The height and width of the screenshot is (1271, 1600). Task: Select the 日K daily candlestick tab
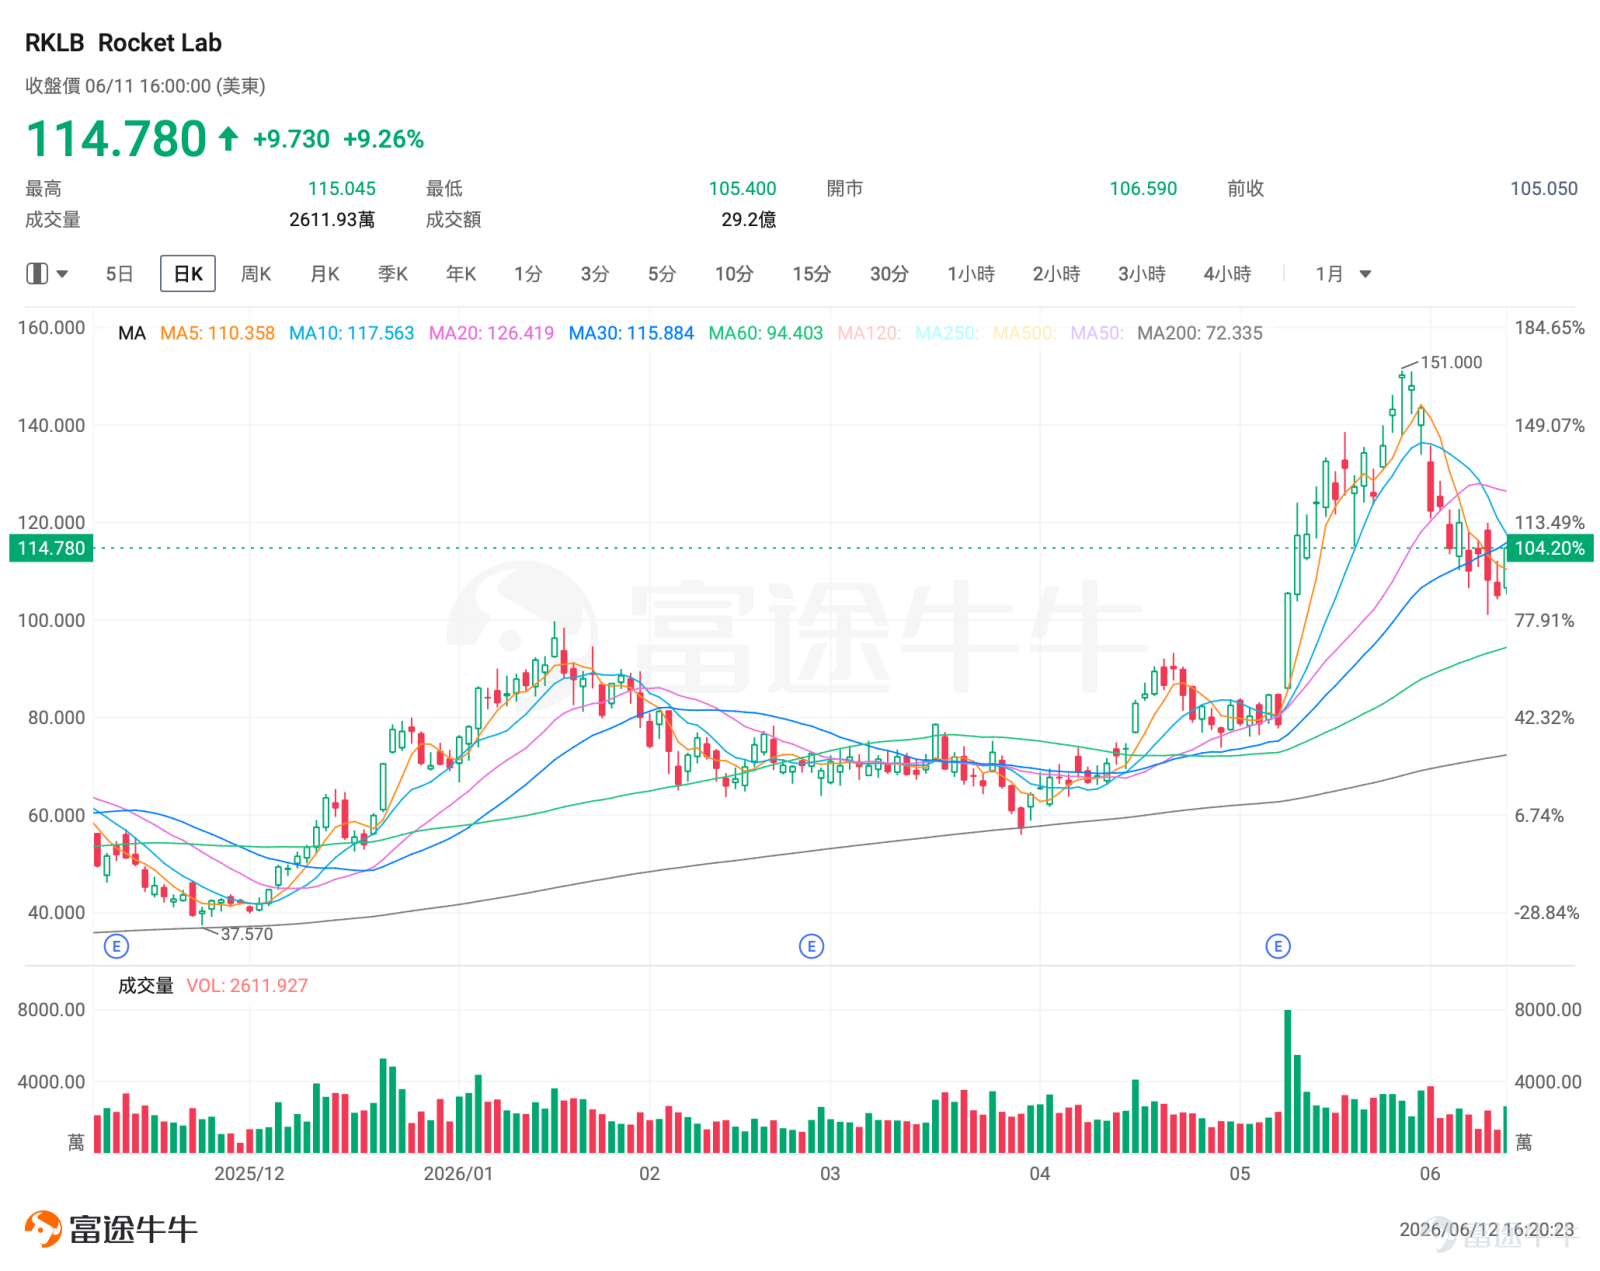pos(188,274)
